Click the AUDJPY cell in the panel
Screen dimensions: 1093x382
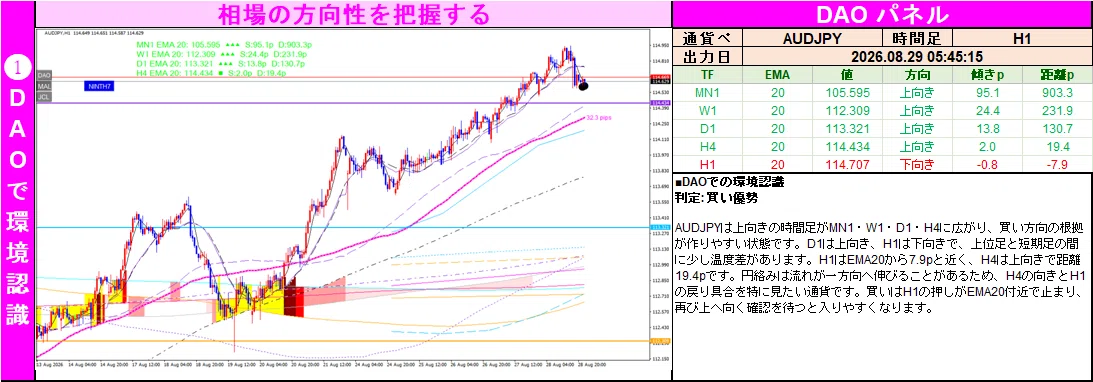(813, 38)
